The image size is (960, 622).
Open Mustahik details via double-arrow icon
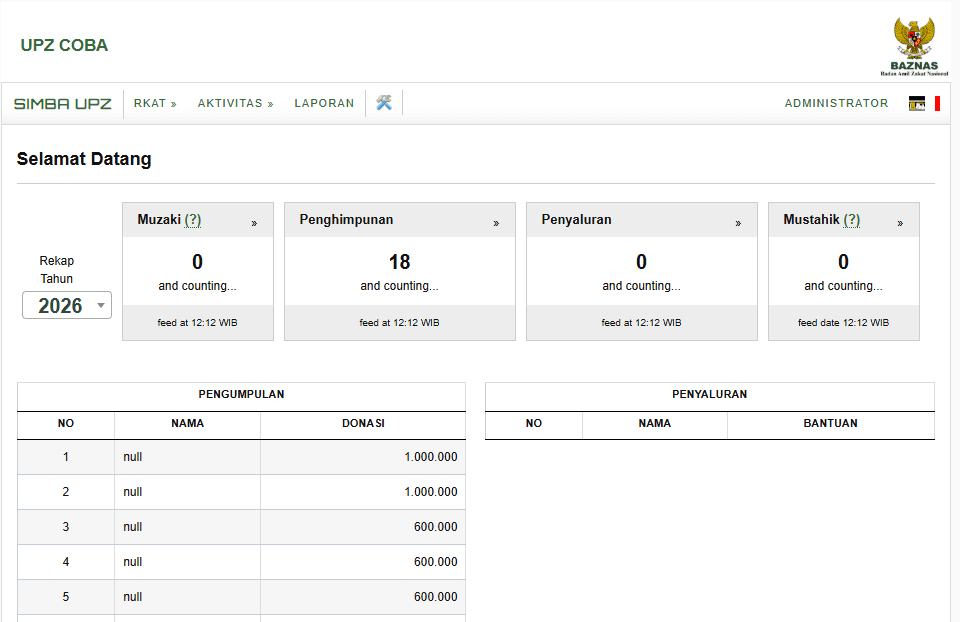(x=900, y=223)
